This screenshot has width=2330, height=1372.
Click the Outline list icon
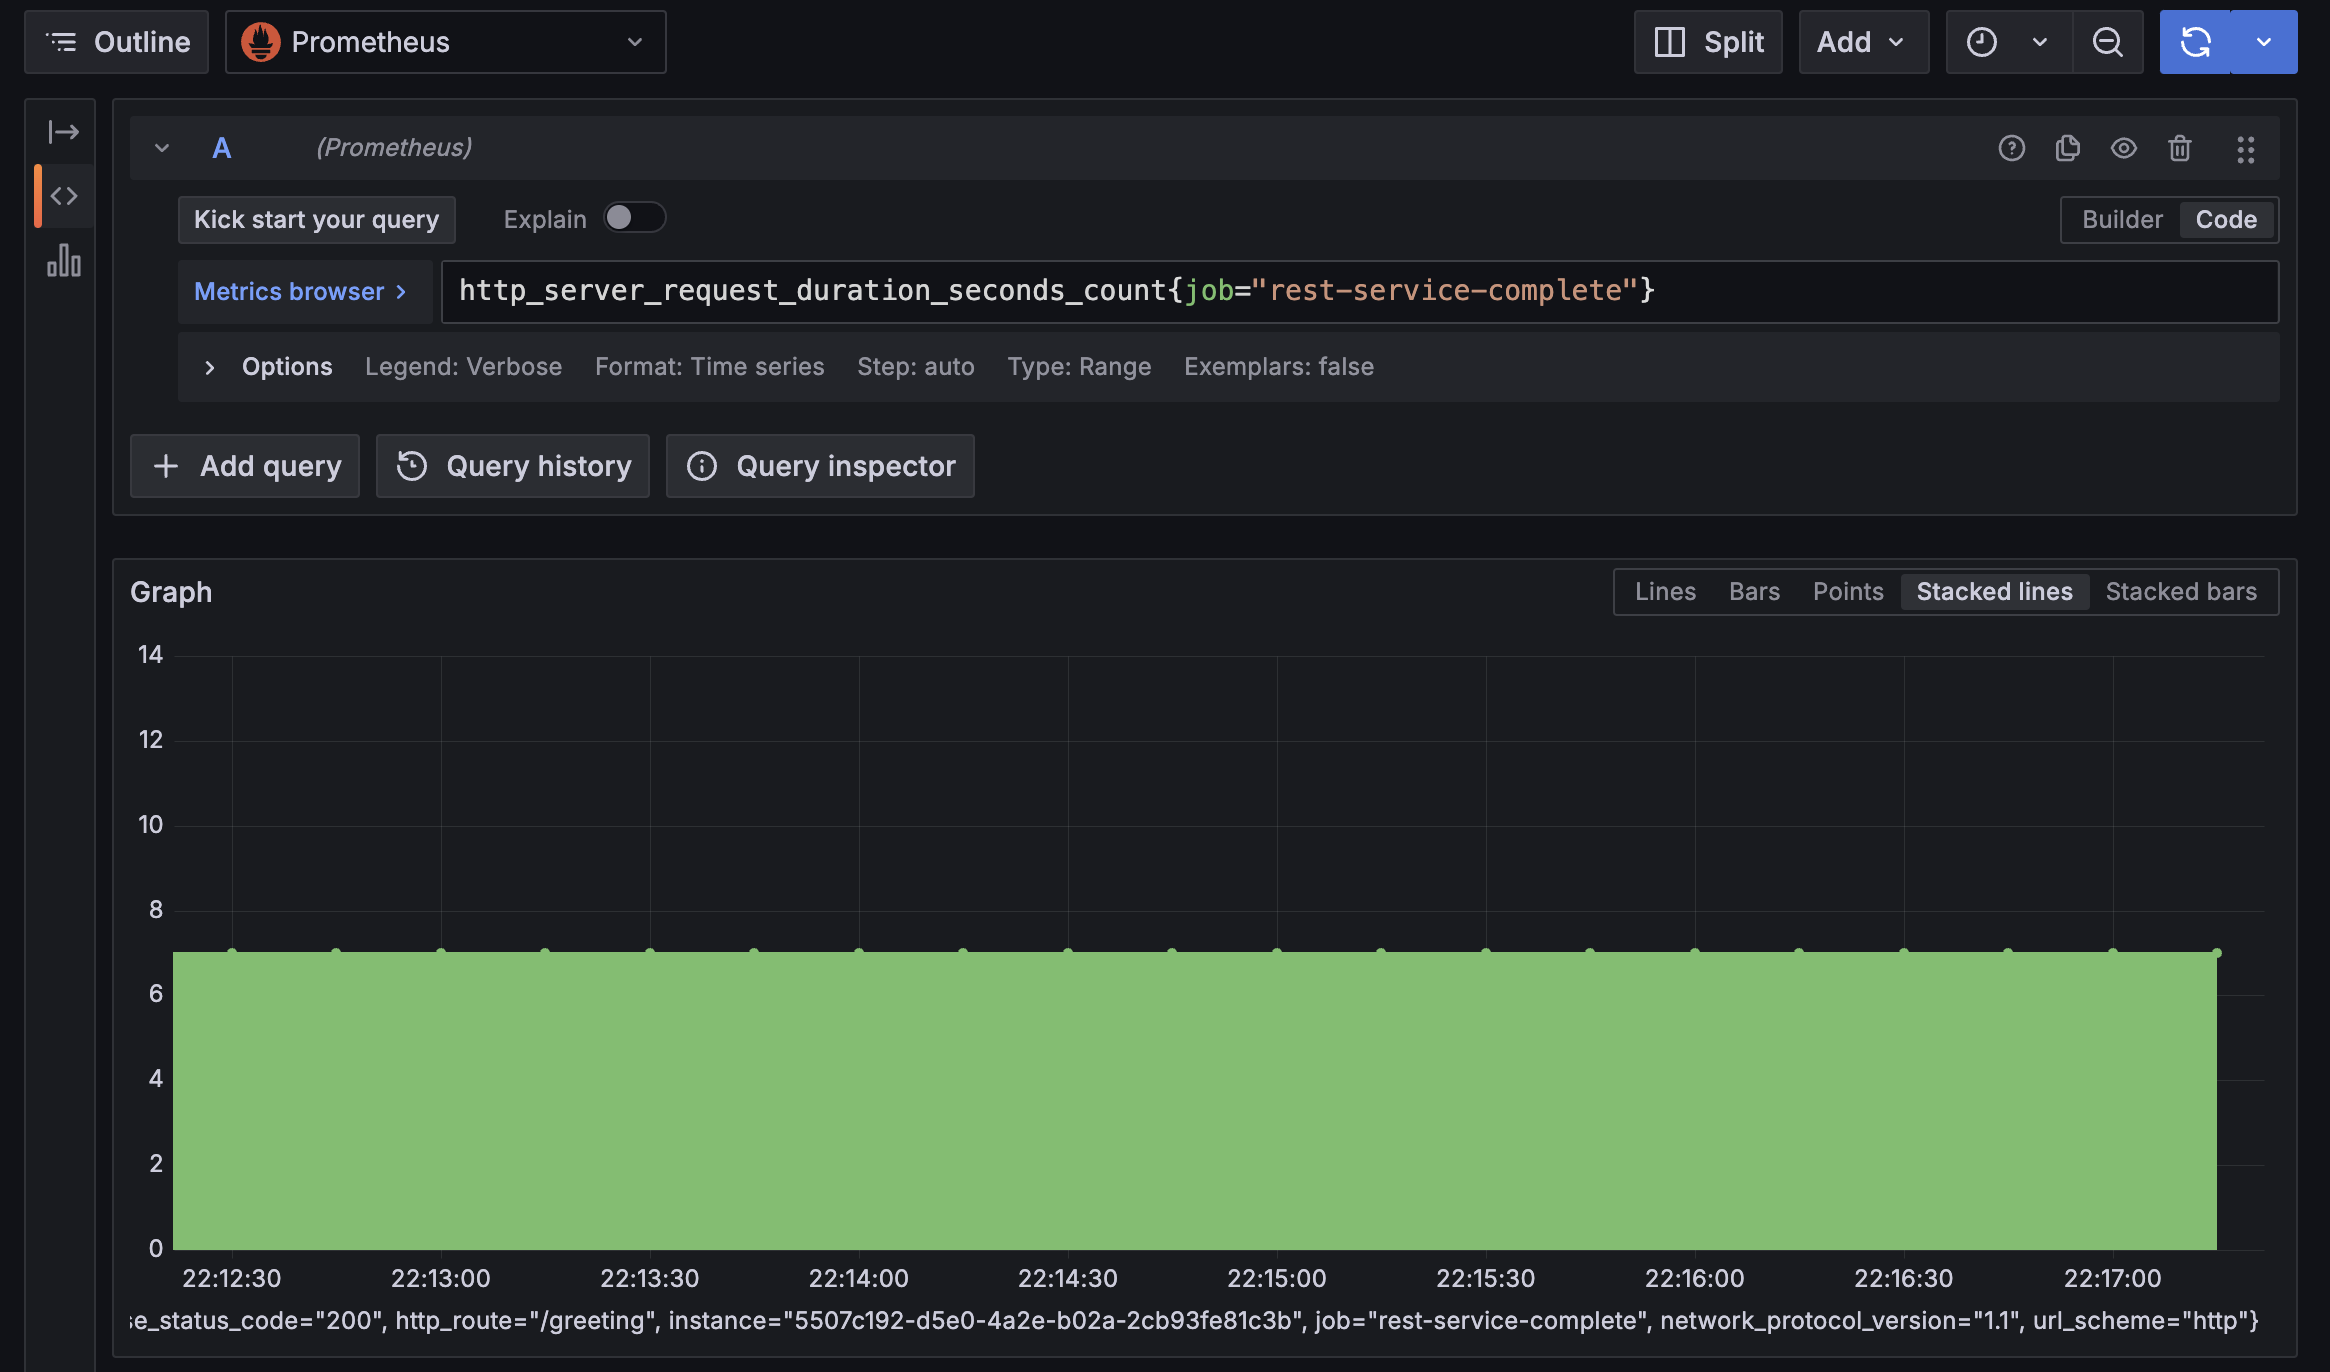pyautogui.click(x=62, y=42)
